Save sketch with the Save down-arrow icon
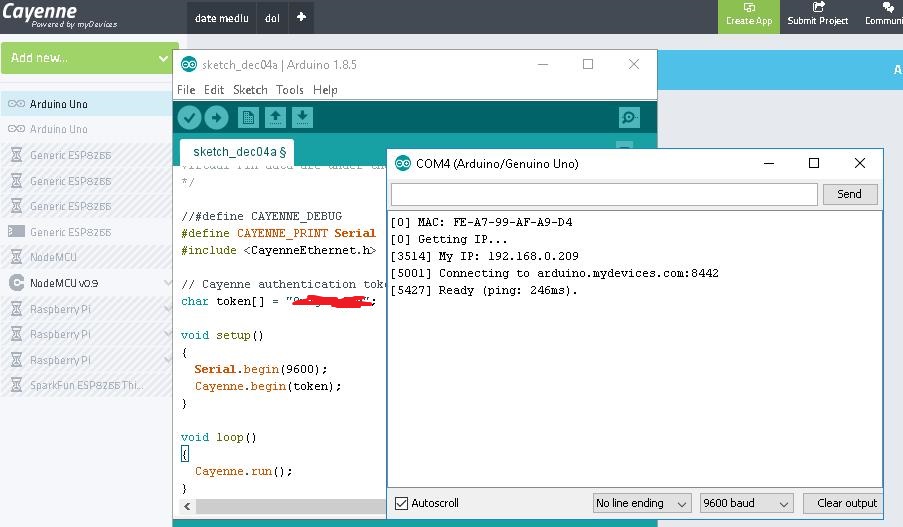 coord(302,117)
